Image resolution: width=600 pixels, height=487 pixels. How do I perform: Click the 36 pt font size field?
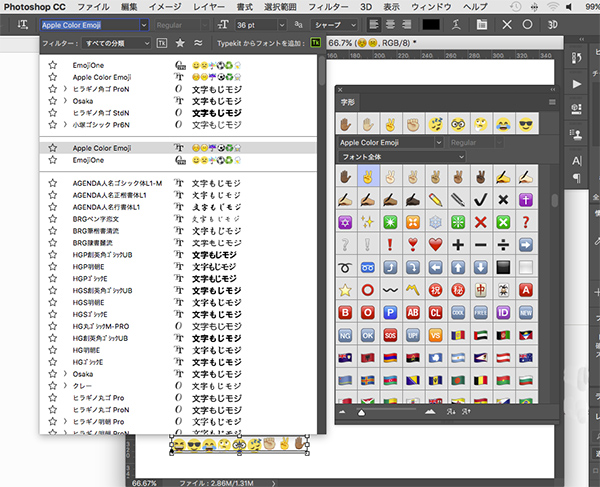point(256,25)
